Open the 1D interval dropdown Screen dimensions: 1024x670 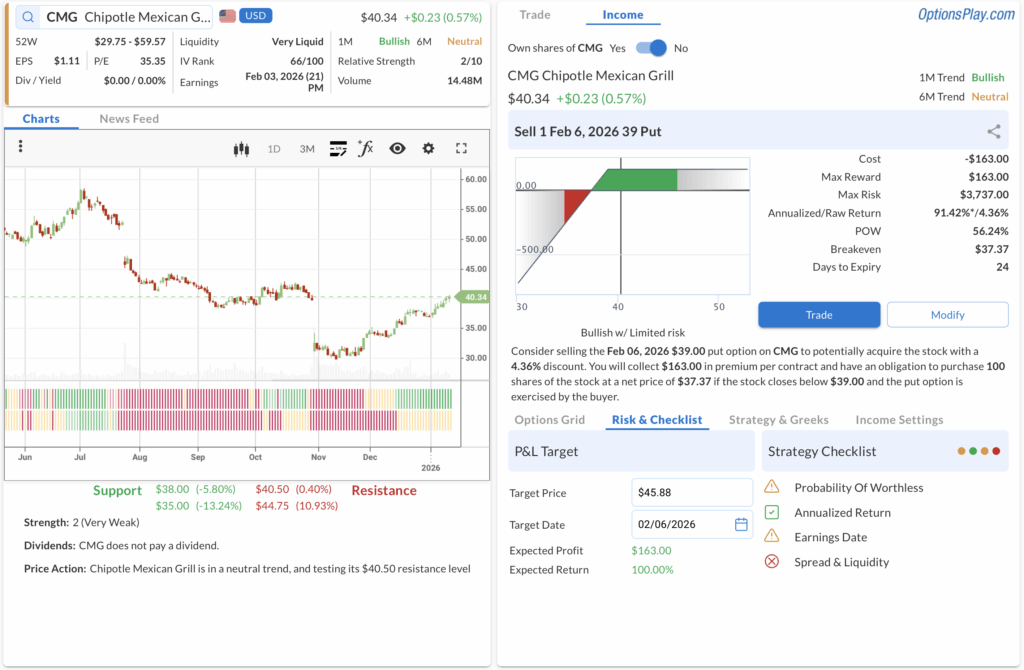click(x=274, y=149)
